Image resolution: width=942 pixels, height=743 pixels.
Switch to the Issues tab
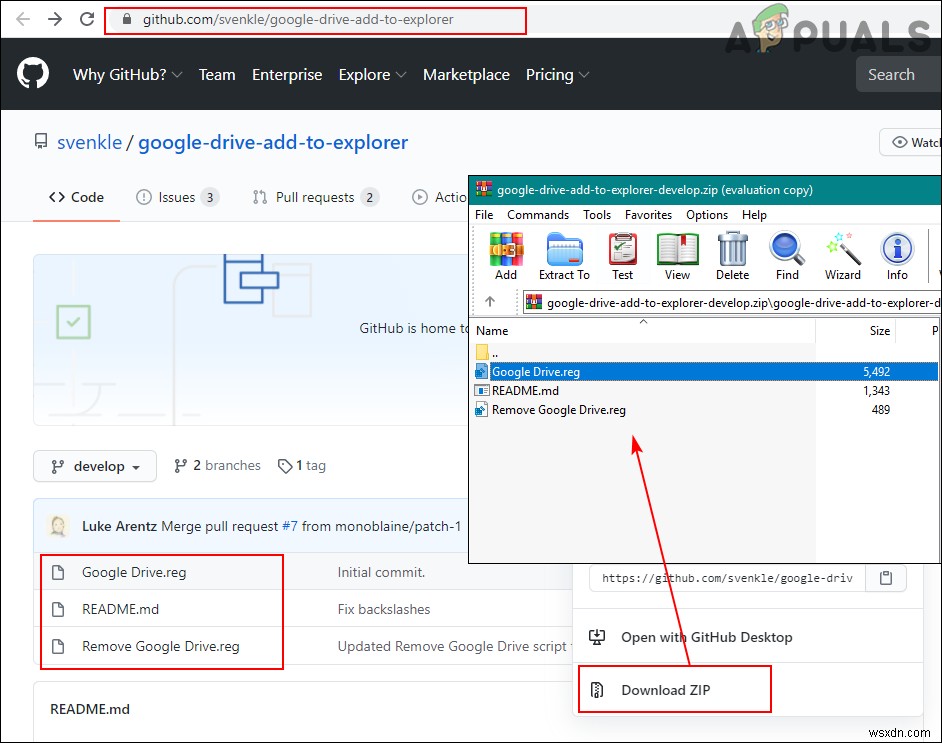[x=177, y=197]
